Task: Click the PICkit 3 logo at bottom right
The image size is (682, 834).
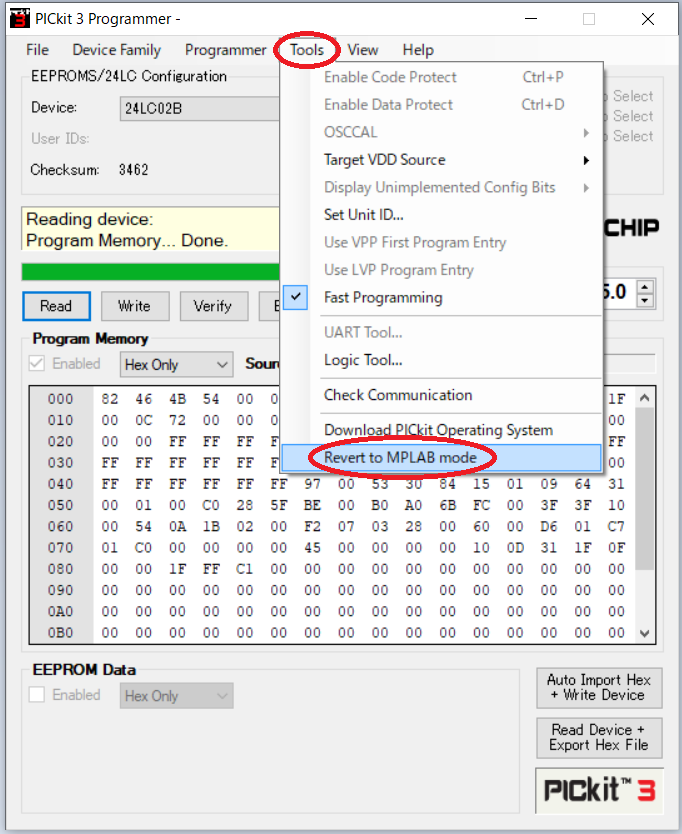Action: 599,790
